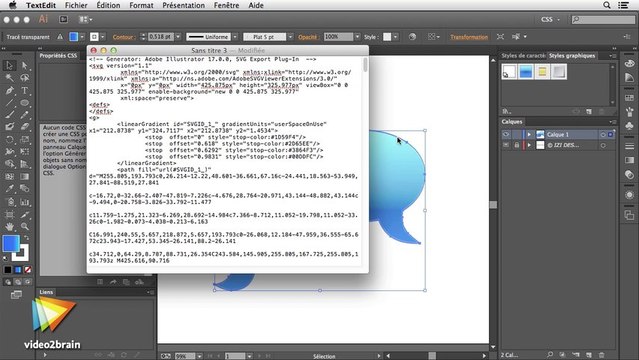Open the opacity 100% dropdown arrow
Viewport: 639px width, 360px height.
[357, 37]
